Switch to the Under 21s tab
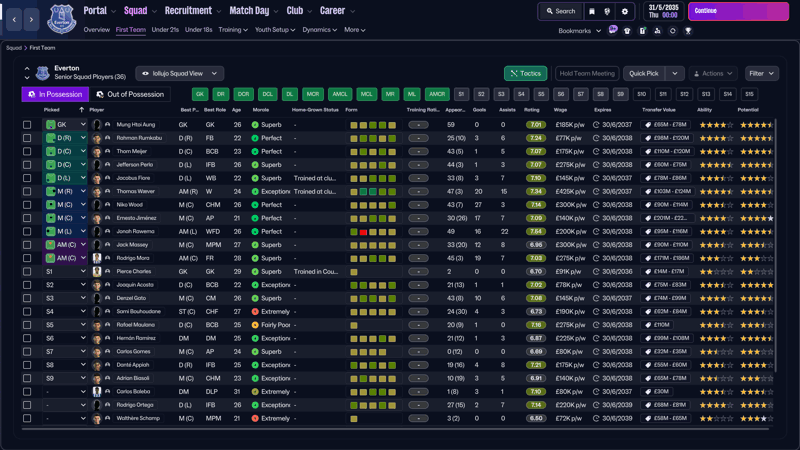Image resolution: width=800 pixels, height=450 pixels. click(165, 30)
